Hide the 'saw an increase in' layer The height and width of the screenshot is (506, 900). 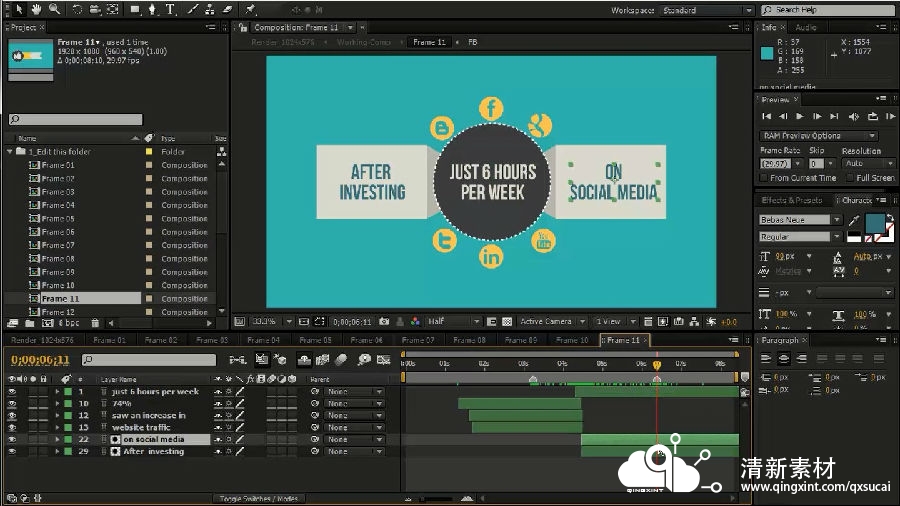click(12, 416)
